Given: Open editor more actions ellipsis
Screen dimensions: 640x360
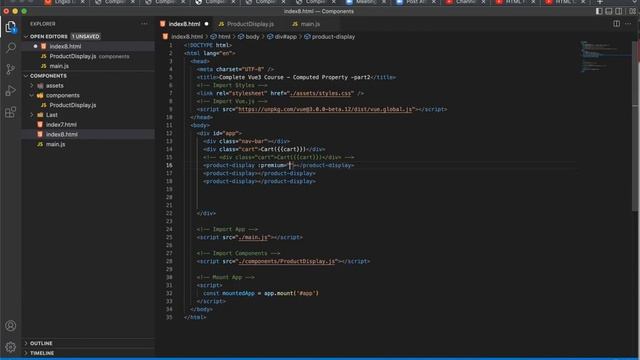Looking at the screenshot, I should 628,24.
